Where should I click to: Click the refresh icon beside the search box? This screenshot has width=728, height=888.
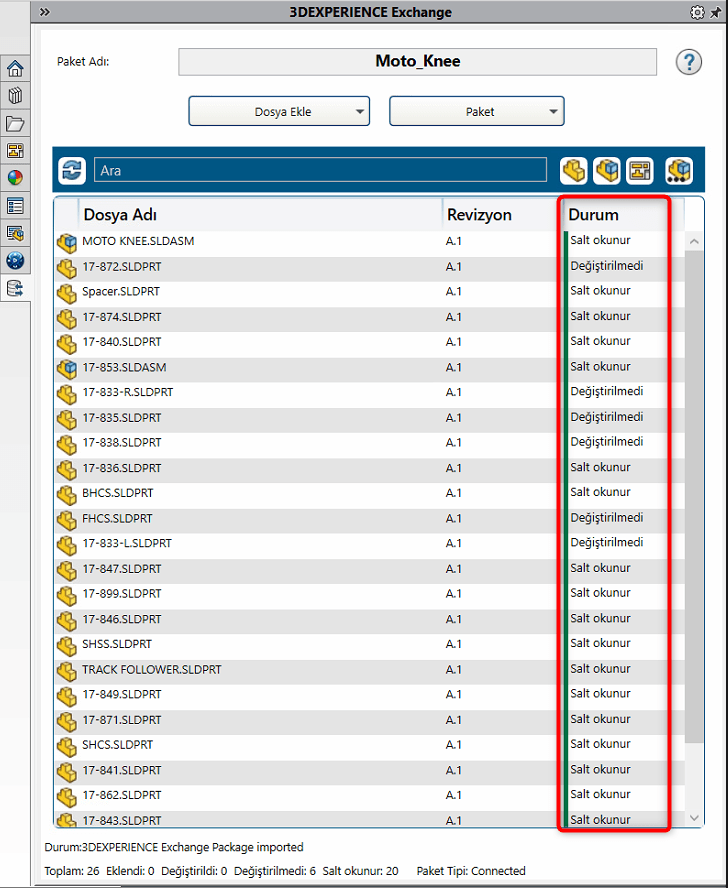point(72,170)
